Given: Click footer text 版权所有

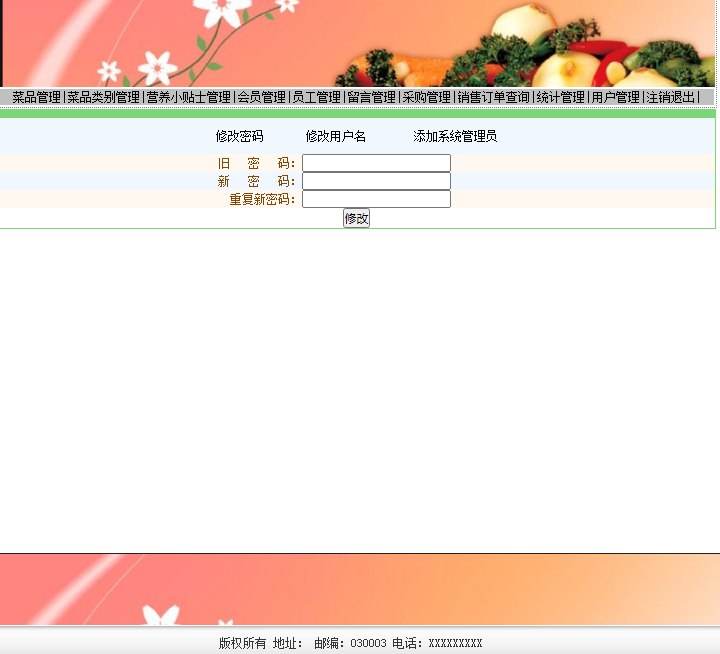Looking at the screenshot, I should coord(242,643).
